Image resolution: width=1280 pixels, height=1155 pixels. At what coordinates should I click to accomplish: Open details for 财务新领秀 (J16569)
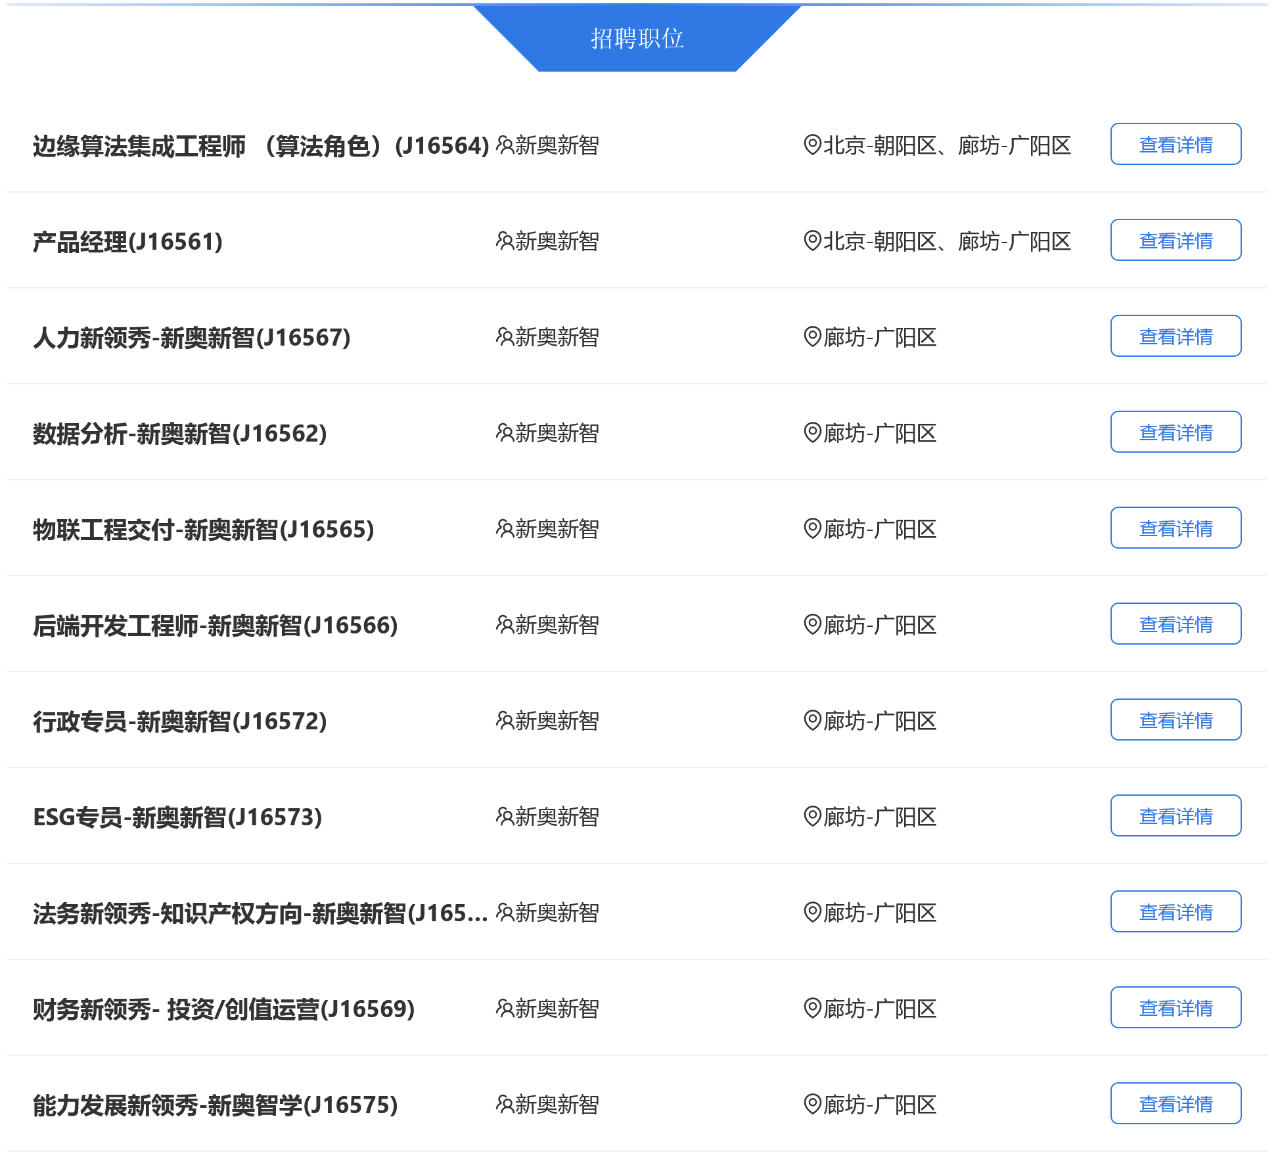point(1176,1008)
